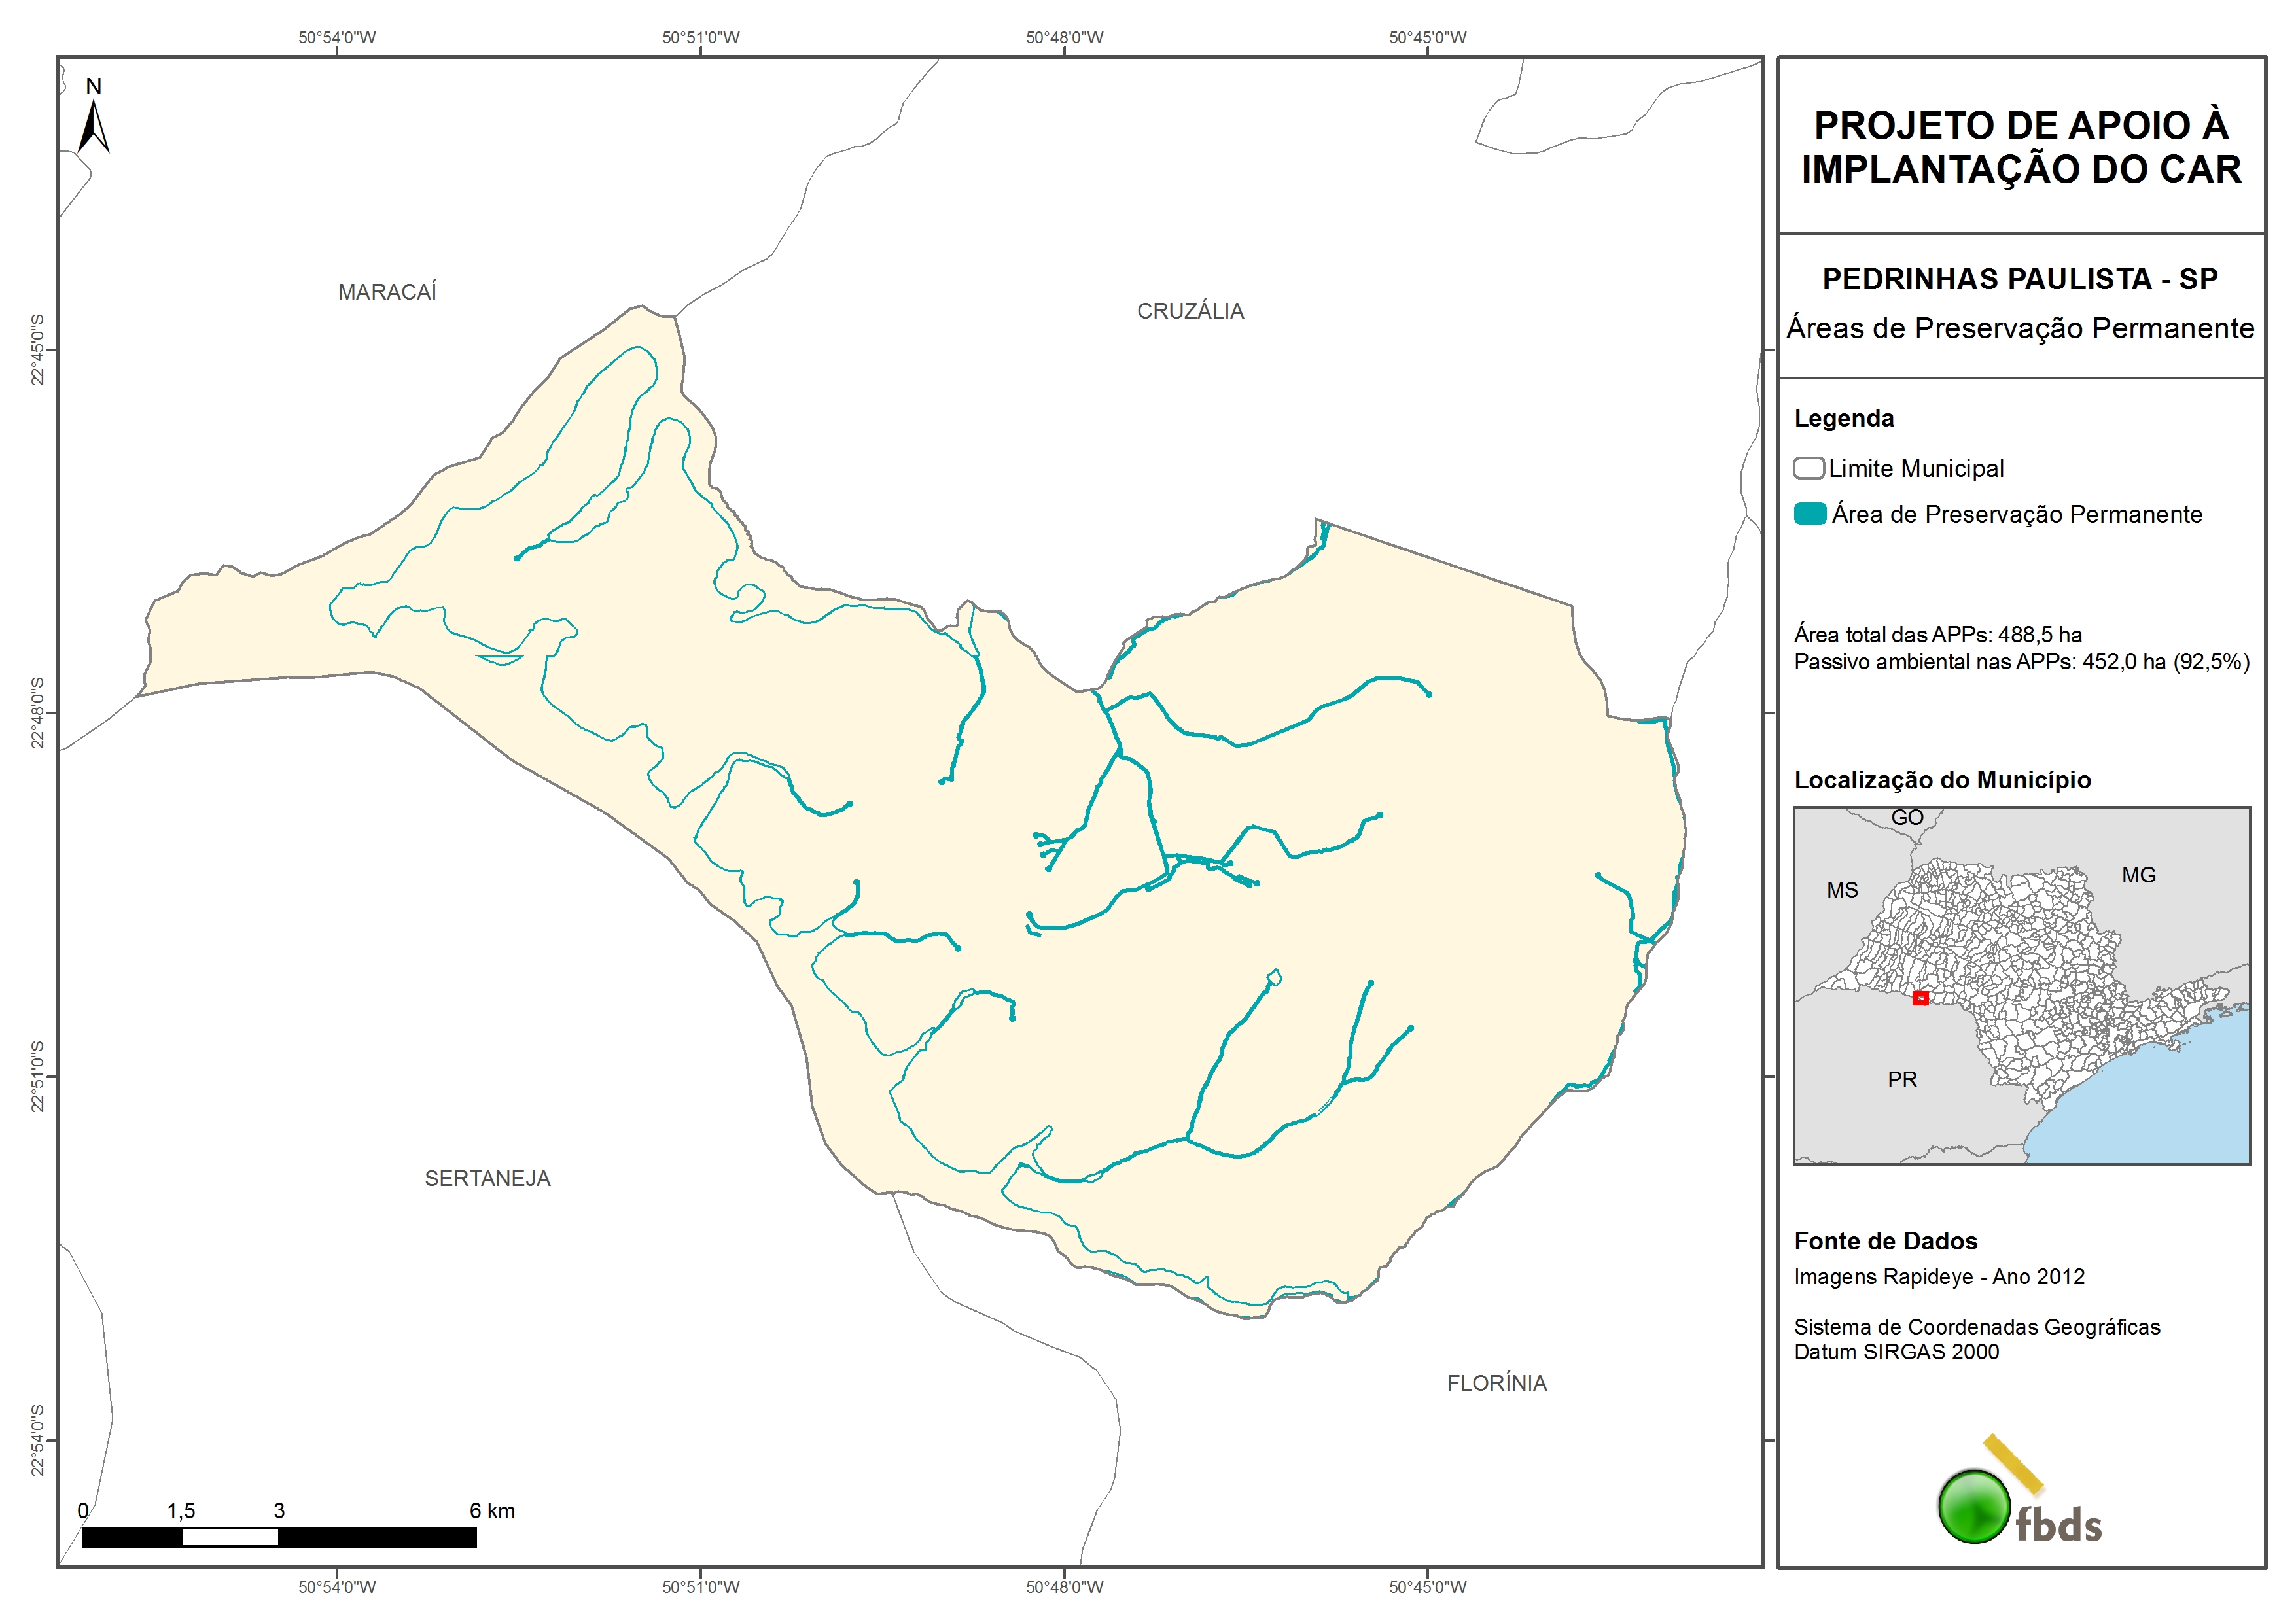Click the PR state label on inset
This screenshot has width=2296, height=1623.
1902,1080
